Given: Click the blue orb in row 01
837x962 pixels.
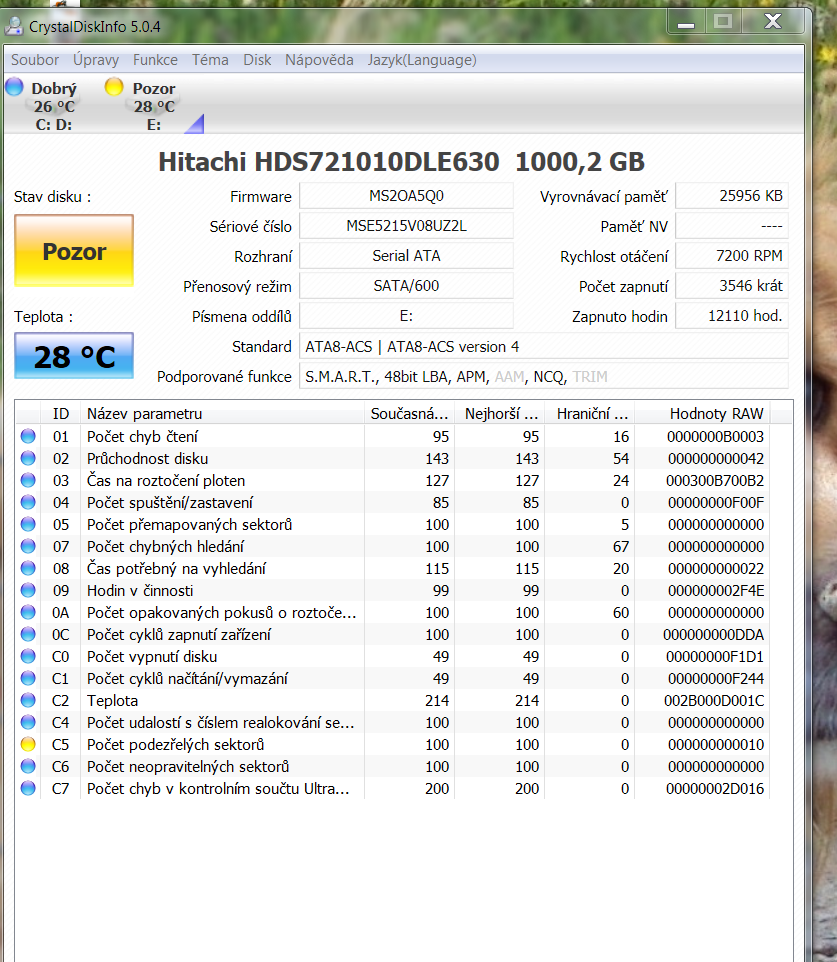Looking at the screenshot, I should pyautogui.click(x=28, y=436).
